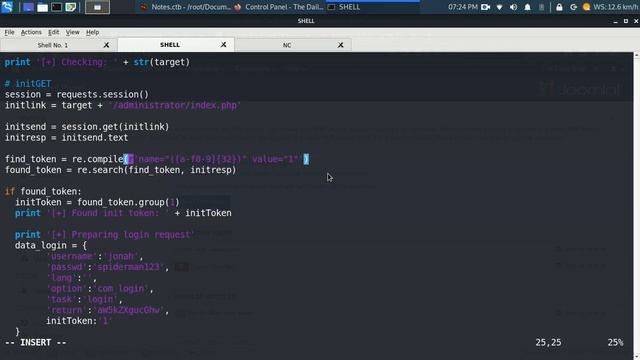Image resolution: width=640 pixels, height=360 pixels.
Task: Click the 'Checking:' print line at top
Action: pyautogui.click(x=97, y=62)
